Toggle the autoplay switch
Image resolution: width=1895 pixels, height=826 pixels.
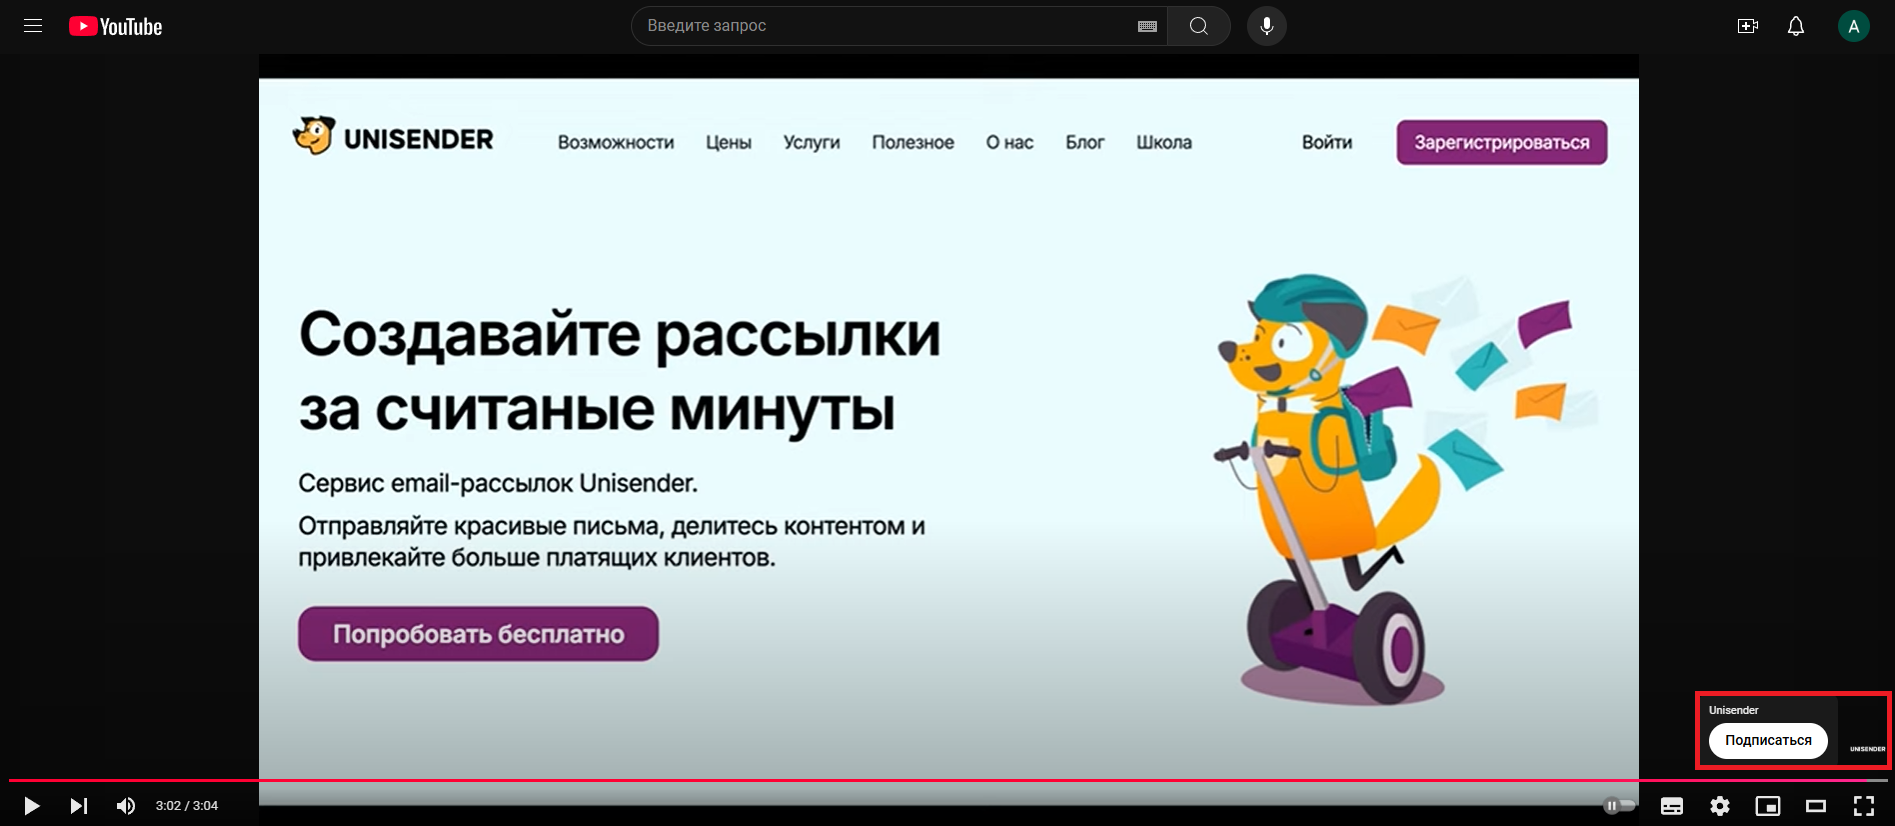click(x=1620, y=805)
